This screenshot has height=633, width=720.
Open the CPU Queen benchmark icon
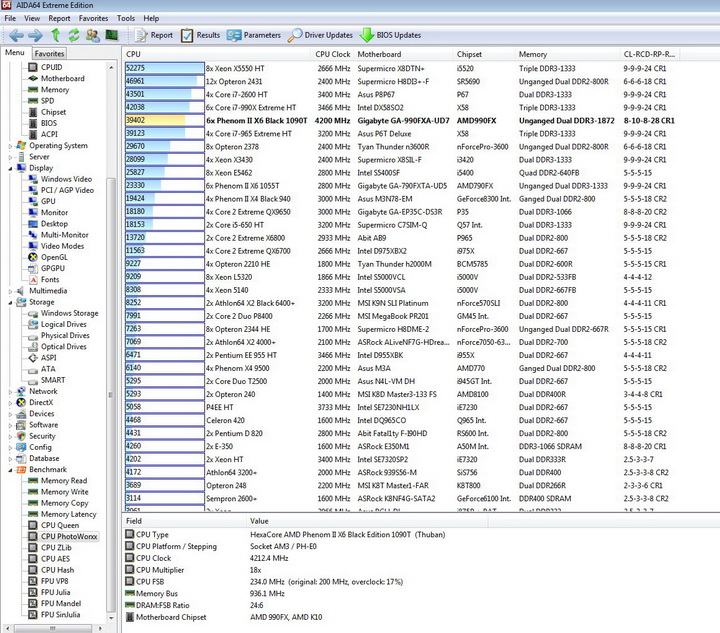tap(33, 525)
